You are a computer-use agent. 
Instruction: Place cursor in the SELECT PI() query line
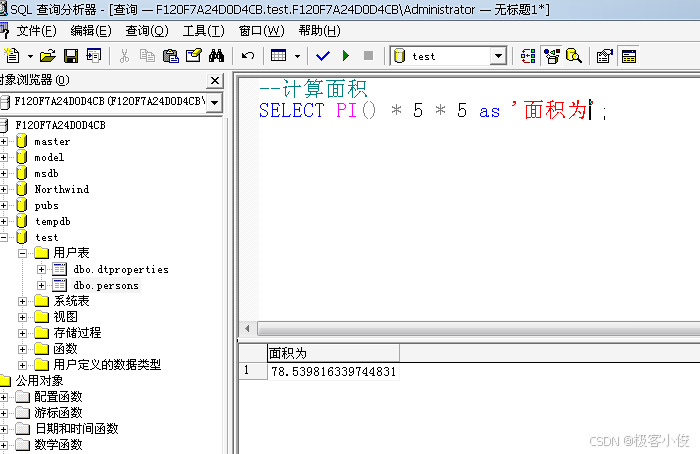pyautogui.click(x=432, y=110)
